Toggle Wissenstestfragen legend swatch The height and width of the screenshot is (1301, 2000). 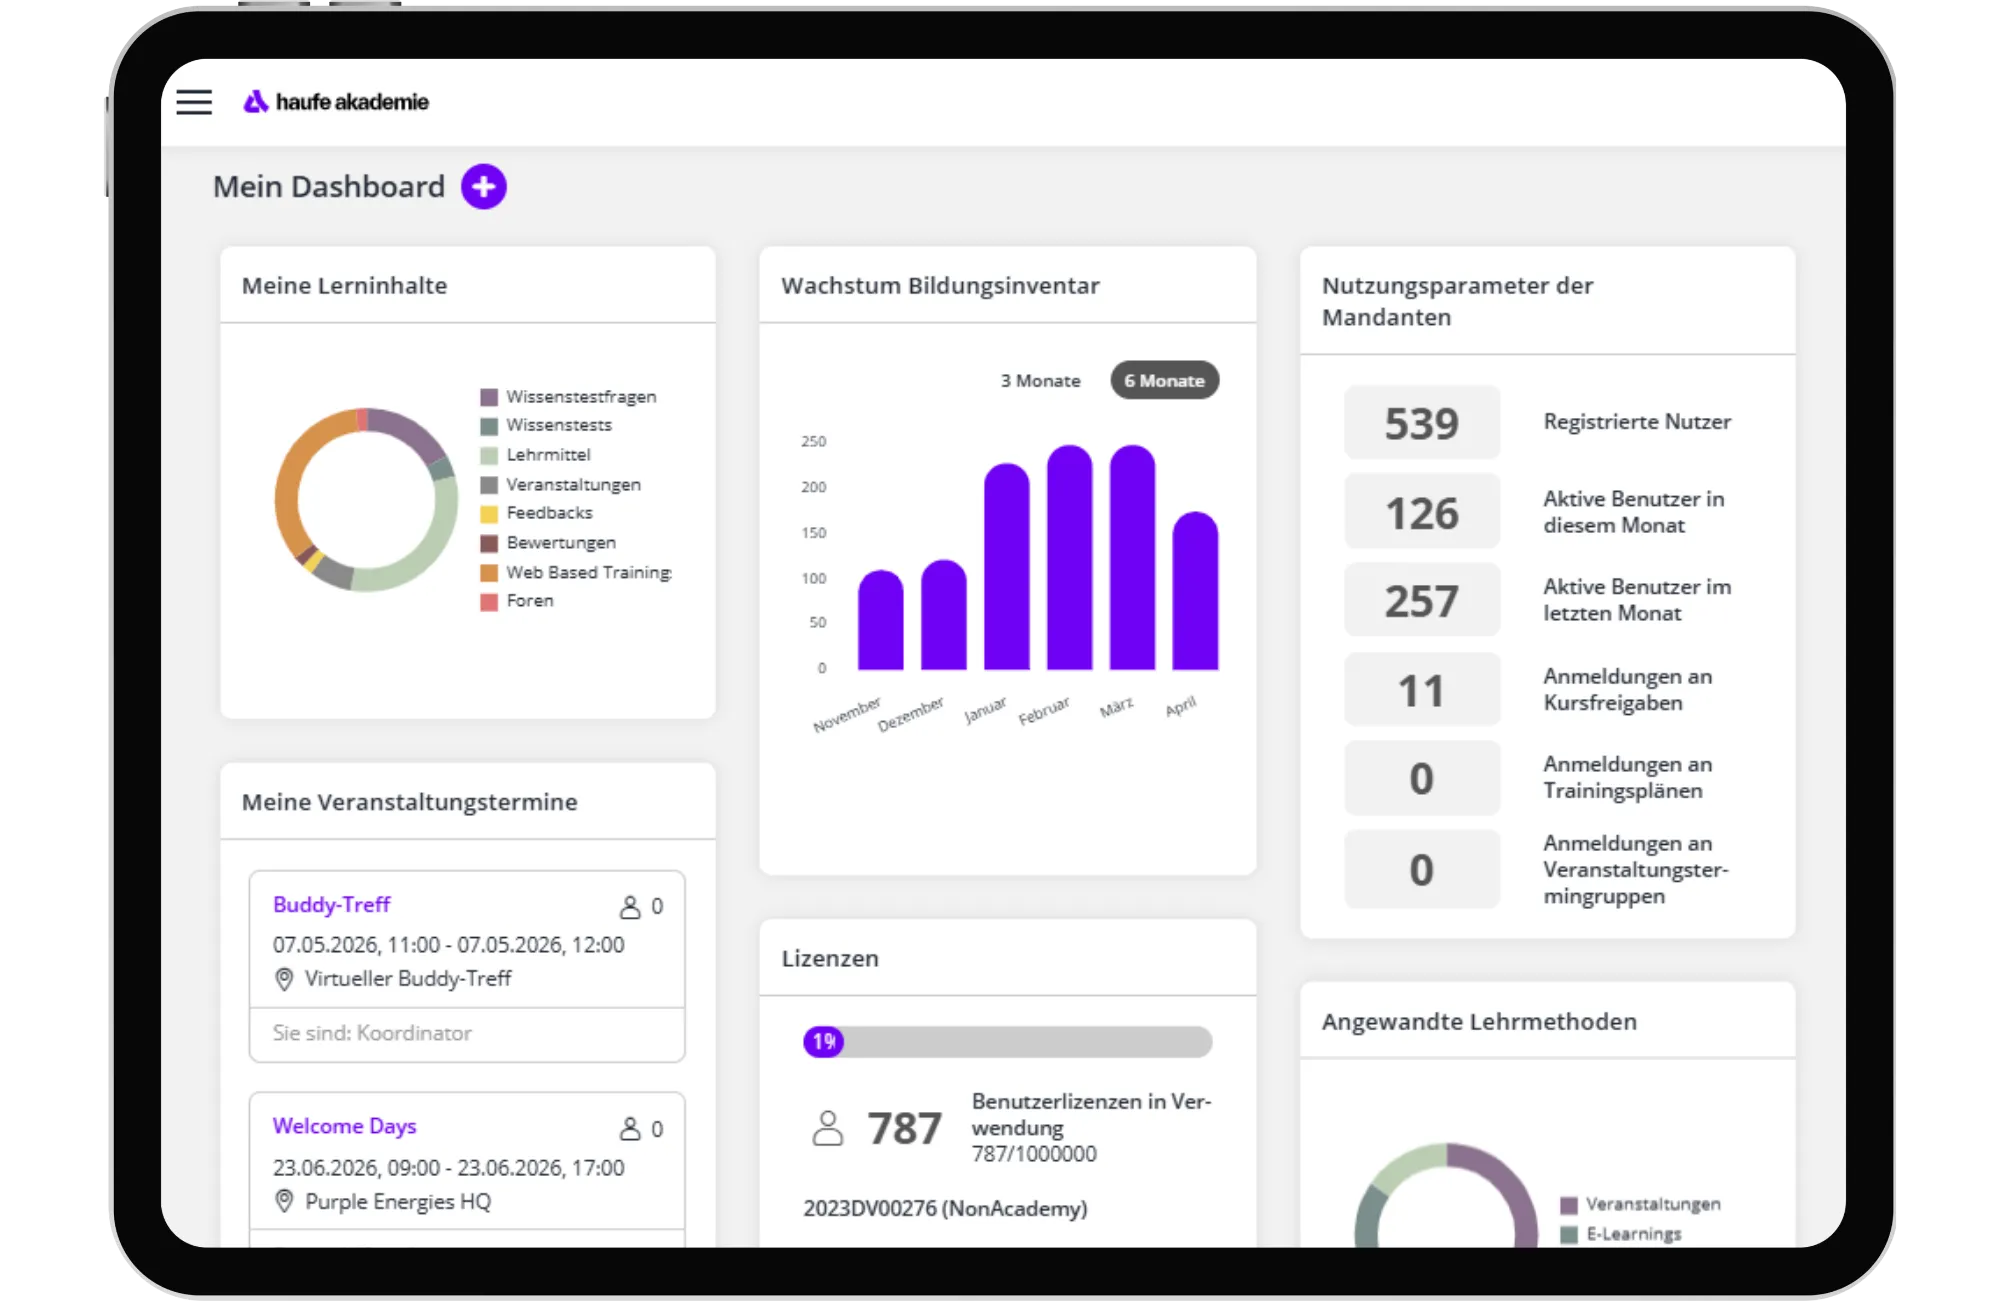(x=489, y=397)
